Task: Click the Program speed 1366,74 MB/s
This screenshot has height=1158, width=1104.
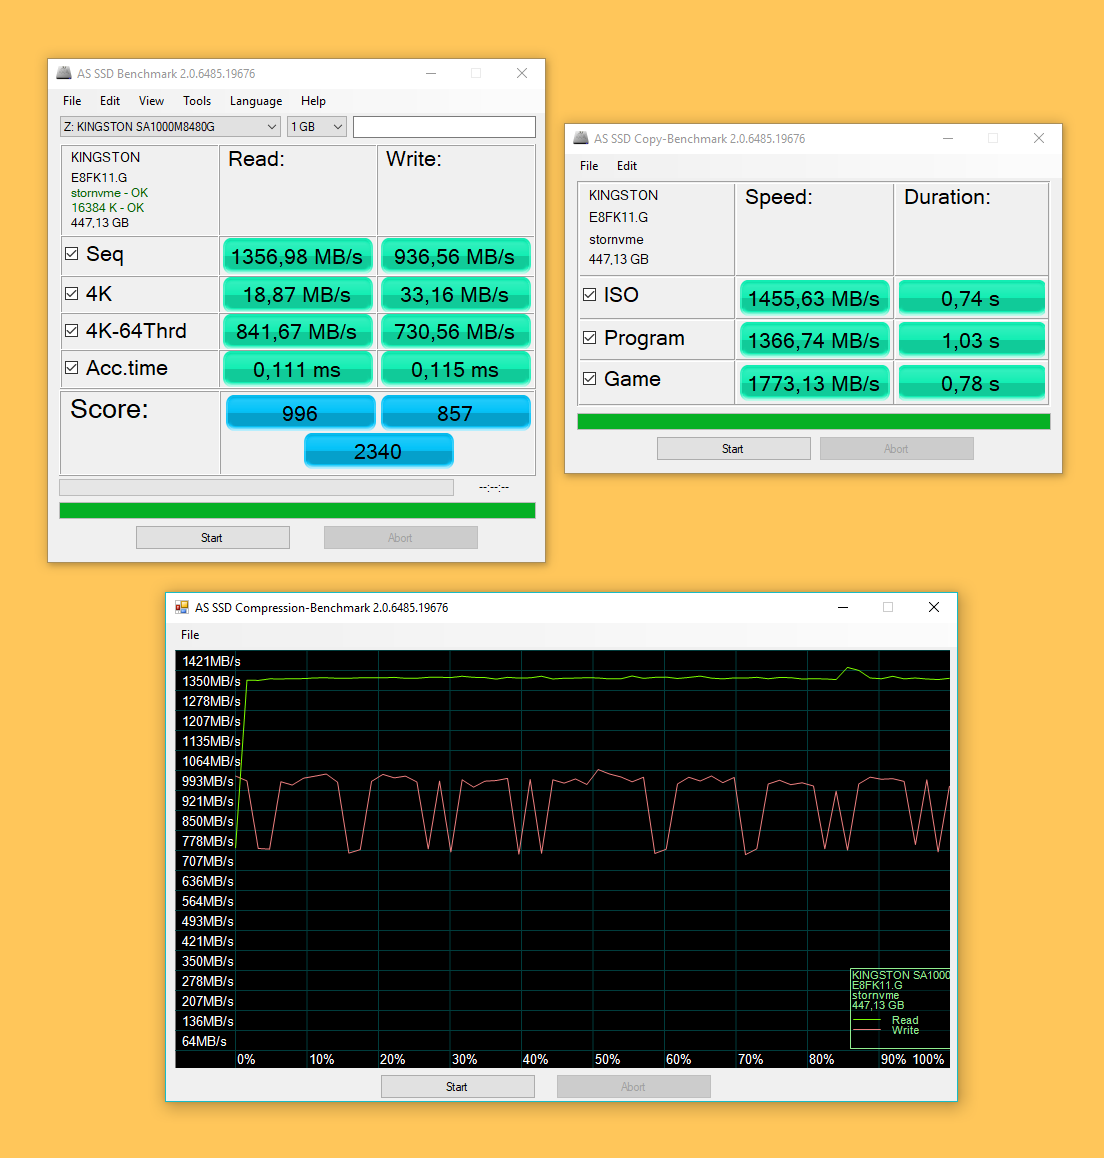Action: pos(814,340)
